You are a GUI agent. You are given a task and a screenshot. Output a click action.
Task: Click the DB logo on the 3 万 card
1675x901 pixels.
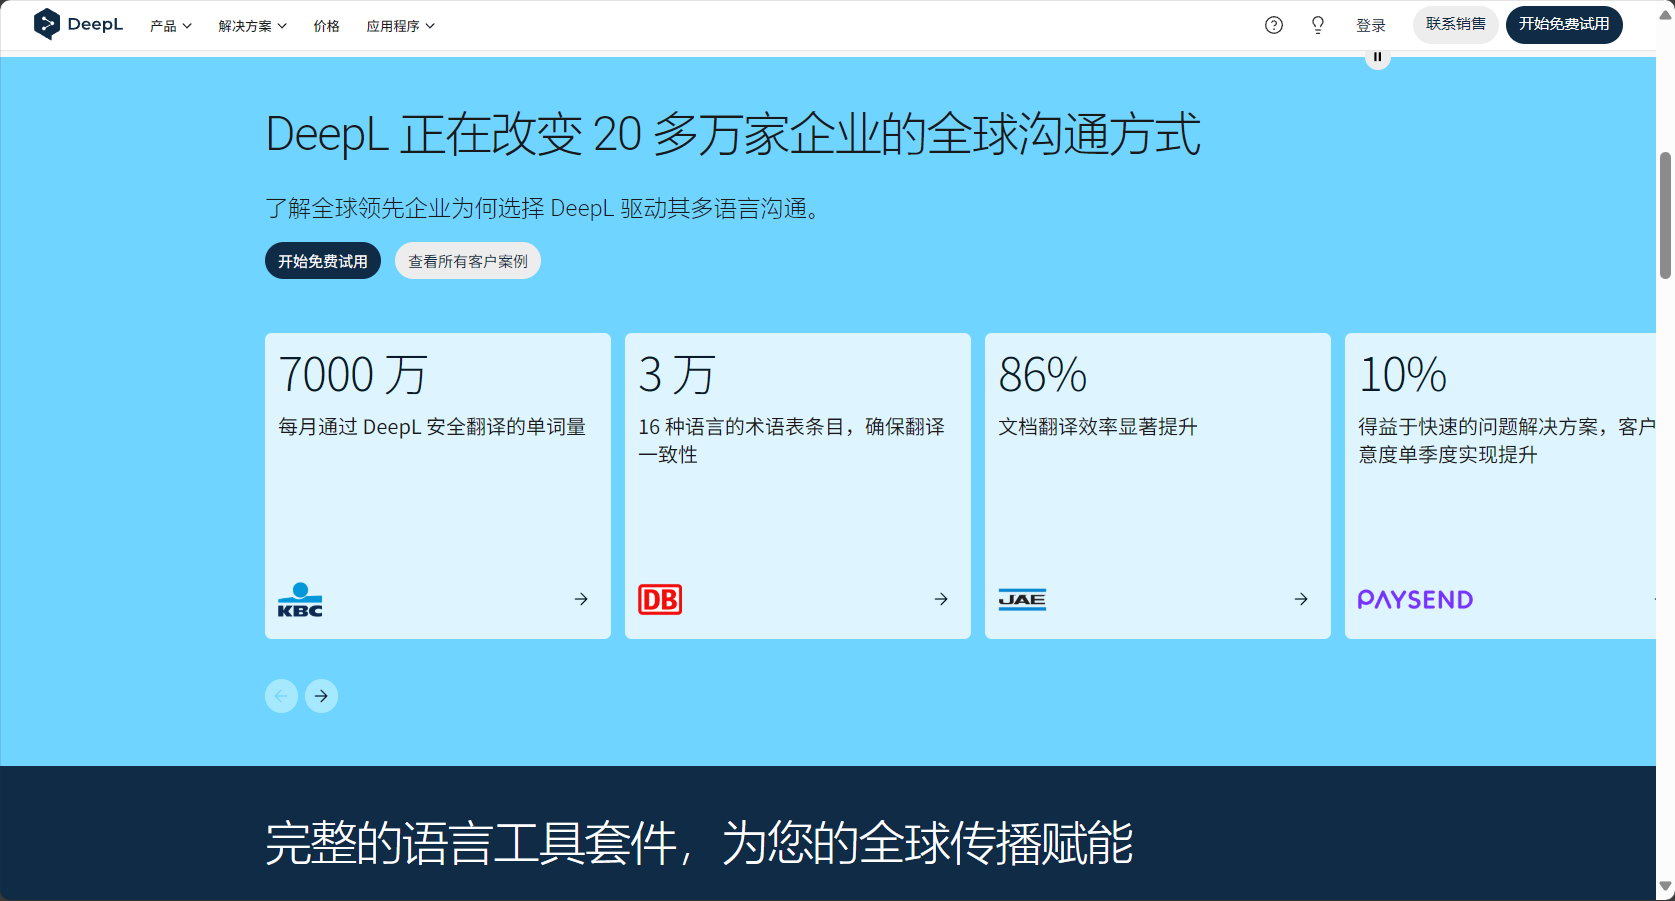point(660,599)
